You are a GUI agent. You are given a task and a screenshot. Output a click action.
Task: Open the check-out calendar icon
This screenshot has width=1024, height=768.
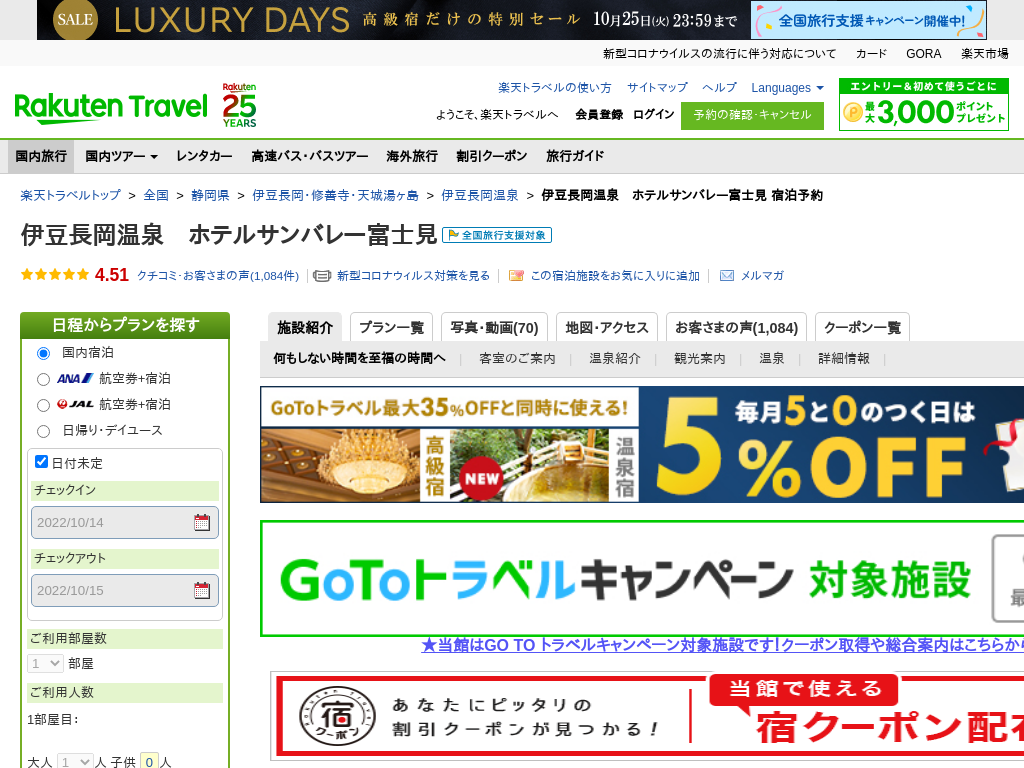click(x=202, y=590)
